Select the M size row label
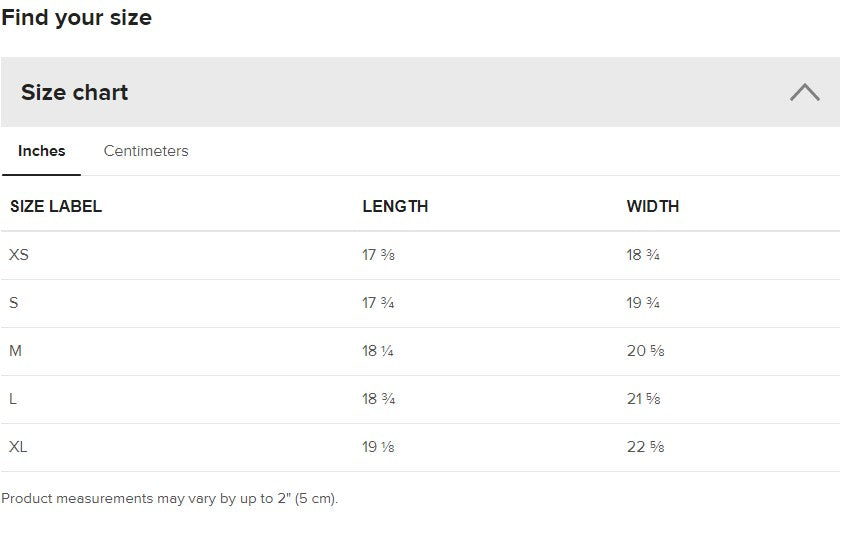Viewport: 857px width, 541px height. [x=16, y=351]
